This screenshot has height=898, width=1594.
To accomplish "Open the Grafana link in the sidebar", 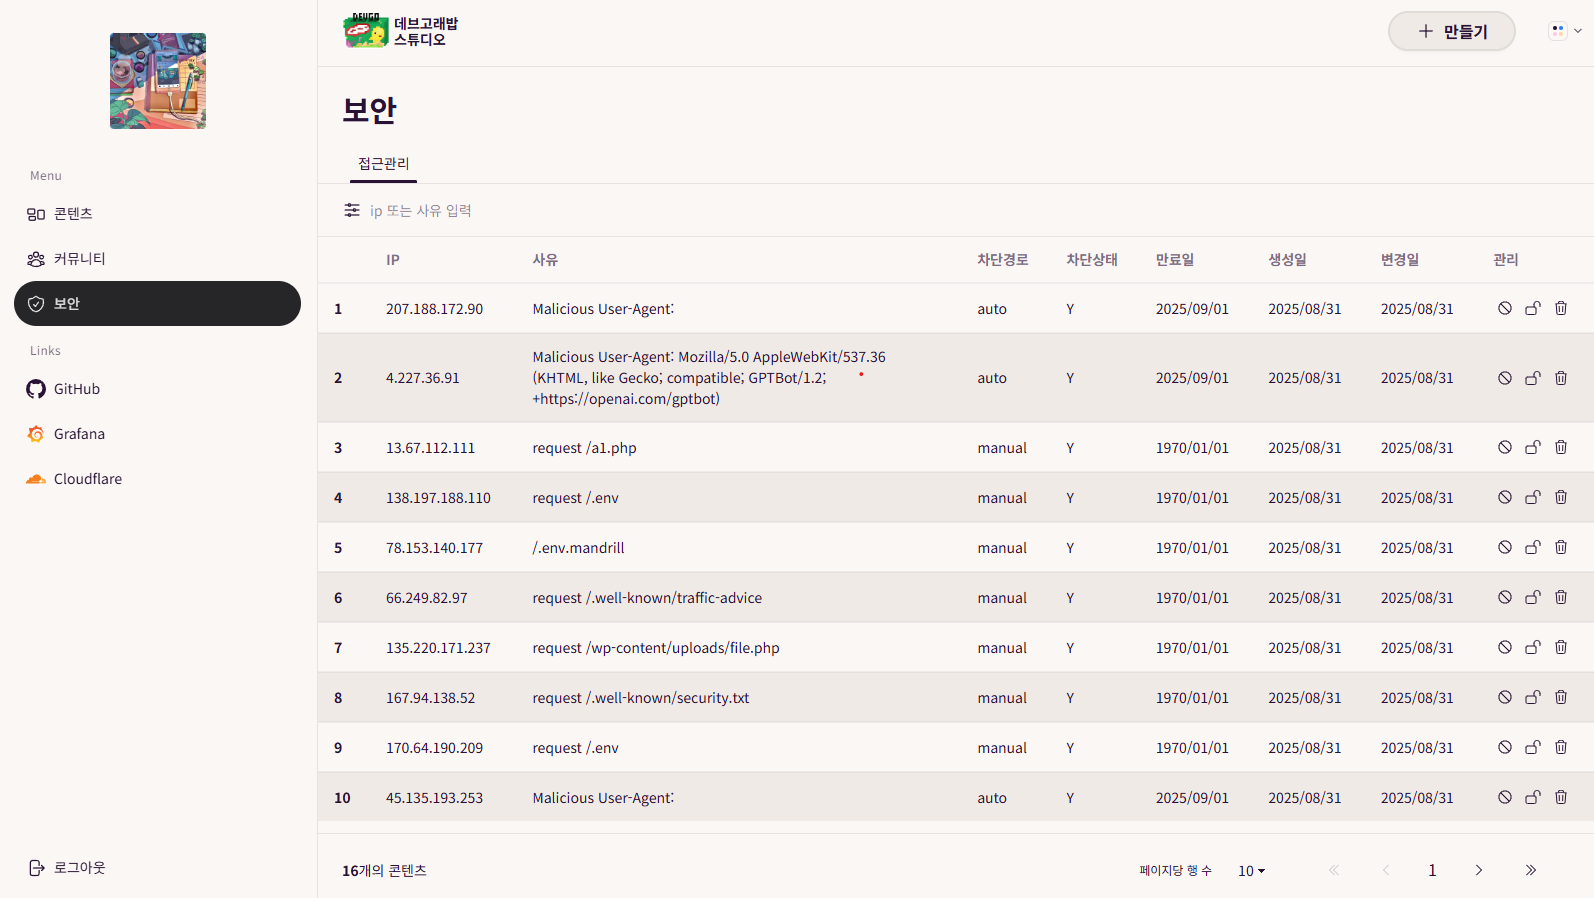I will pos(79,434).
